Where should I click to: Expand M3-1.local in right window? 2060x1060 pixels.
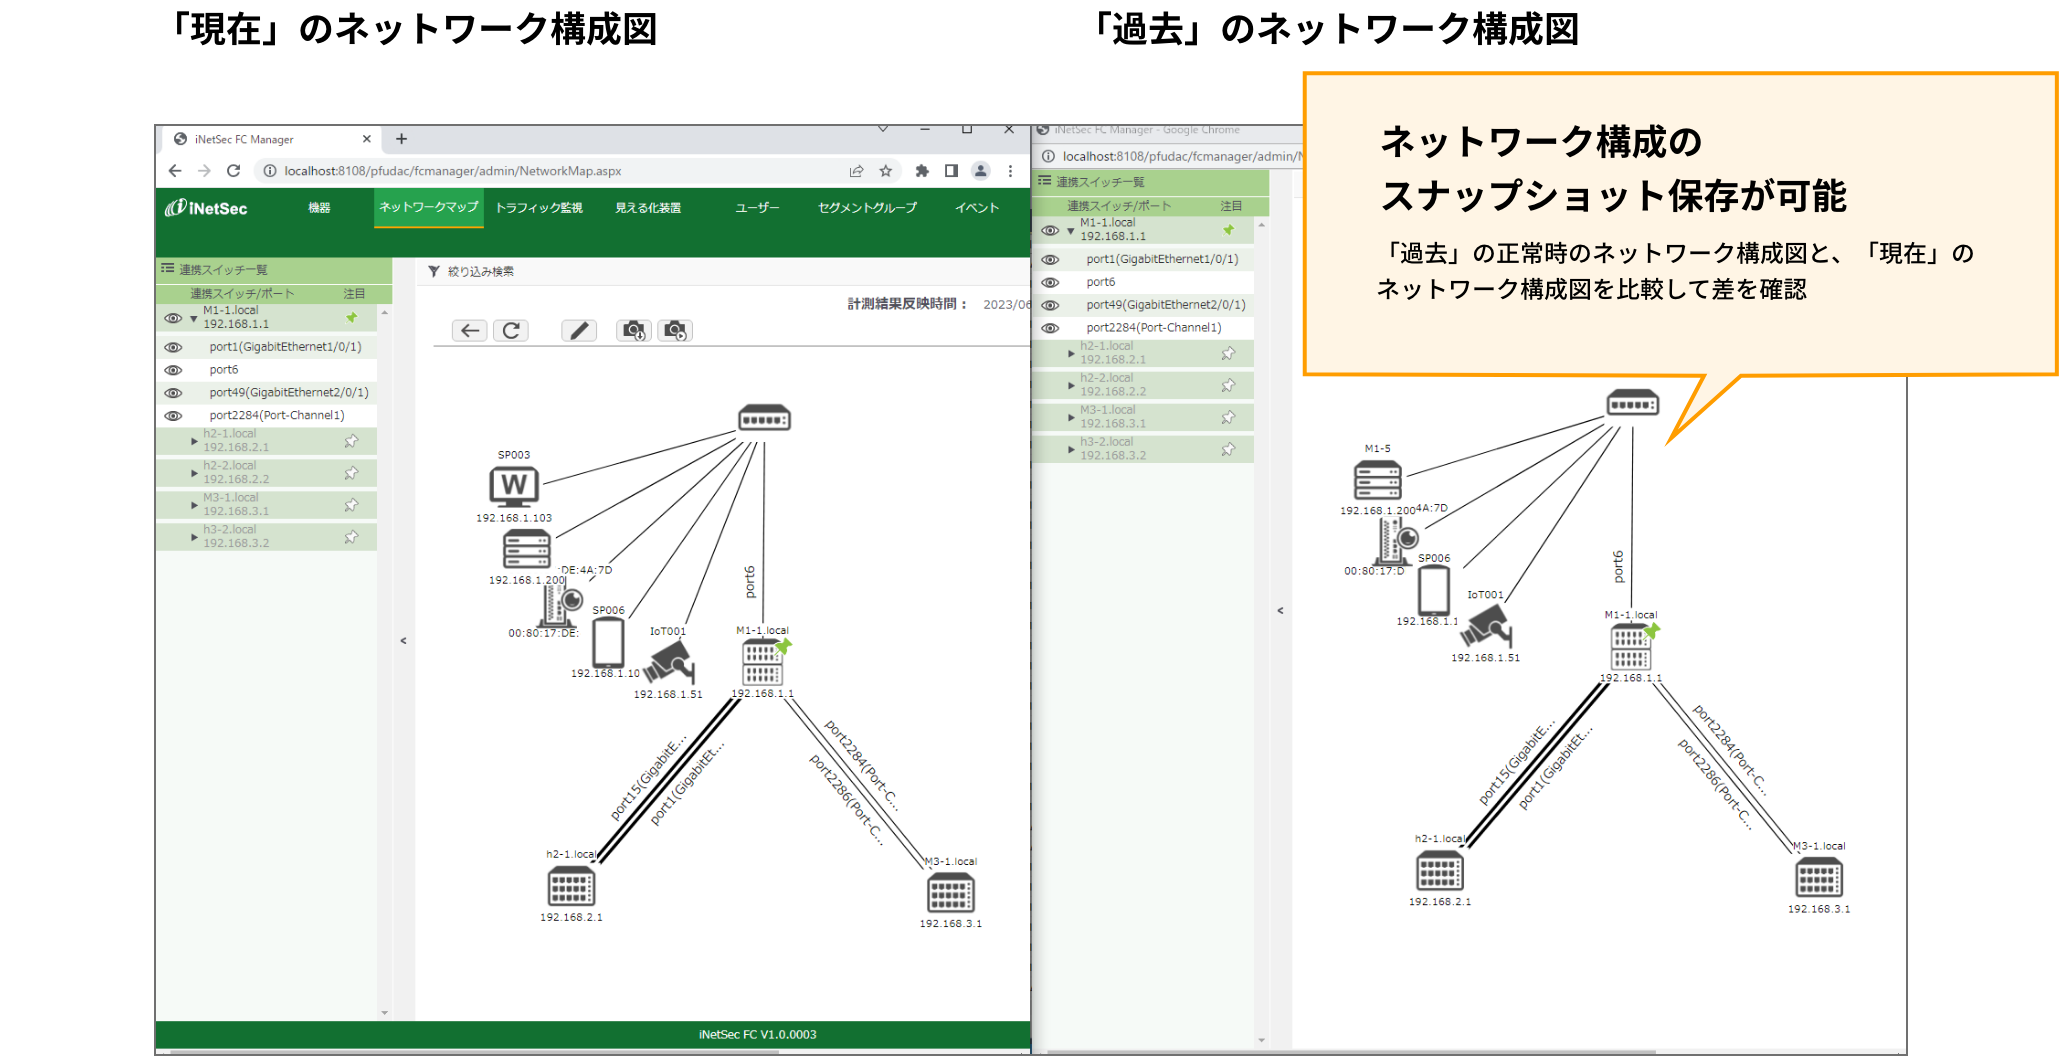coord(1071,417)
